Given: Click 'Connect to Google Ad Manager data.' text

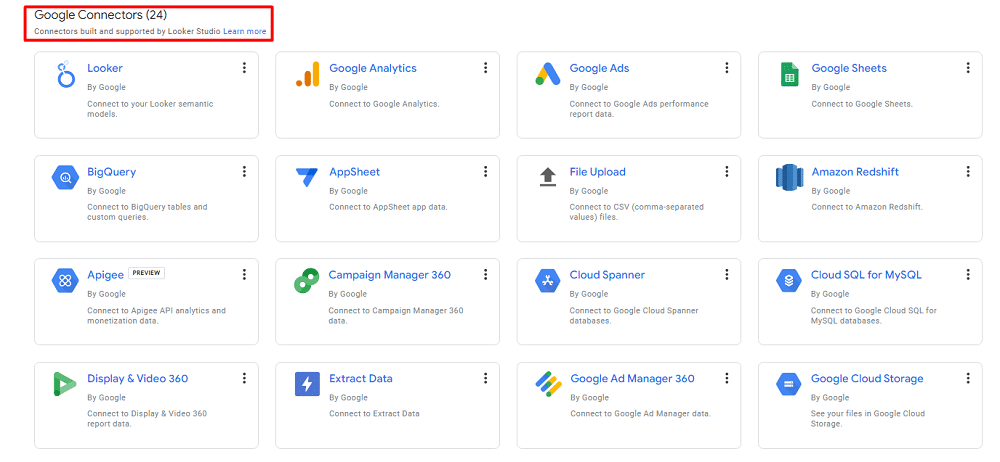Looking at the screenshot, I should point(640,414).
